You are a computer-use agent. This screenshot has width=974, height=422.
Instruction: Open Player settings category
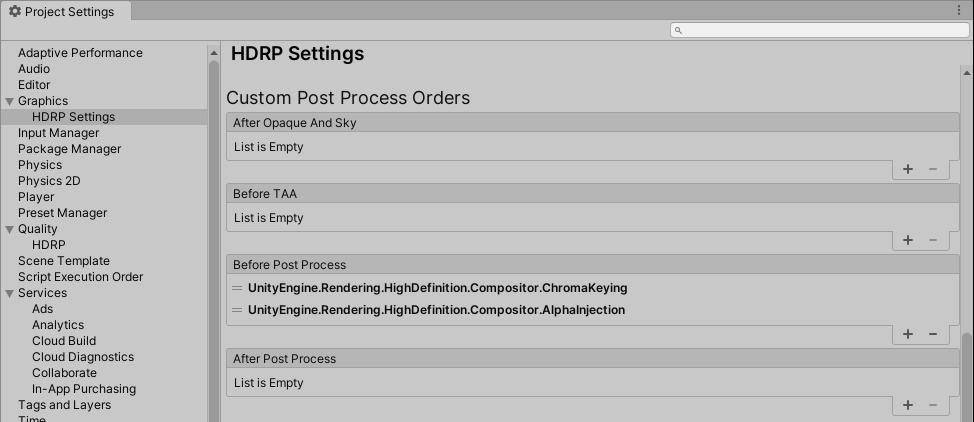click(x=36, y=197)
